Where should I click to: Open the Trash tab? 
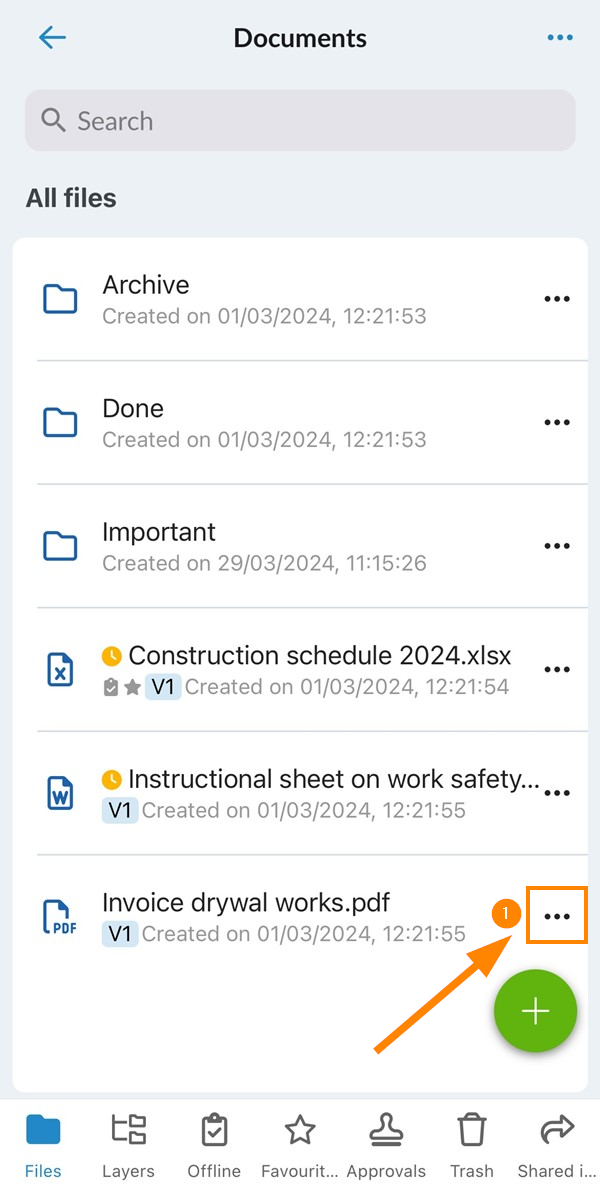pos(472,1146)
